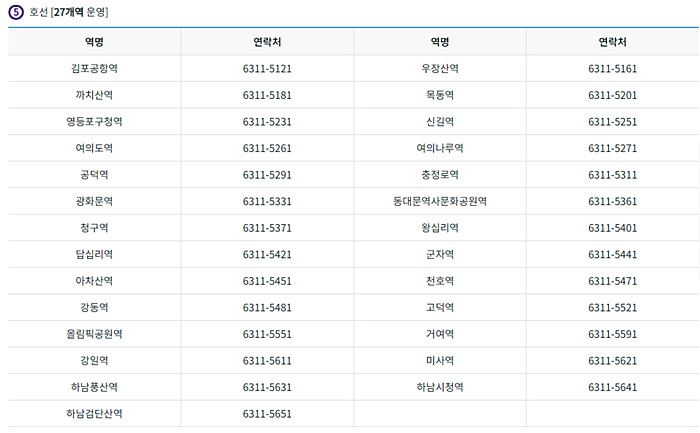This screenshot has height=433, width=700.
Task: Select phone number 6311-5611
Action: pyautogui.click(x=267, y=361)
